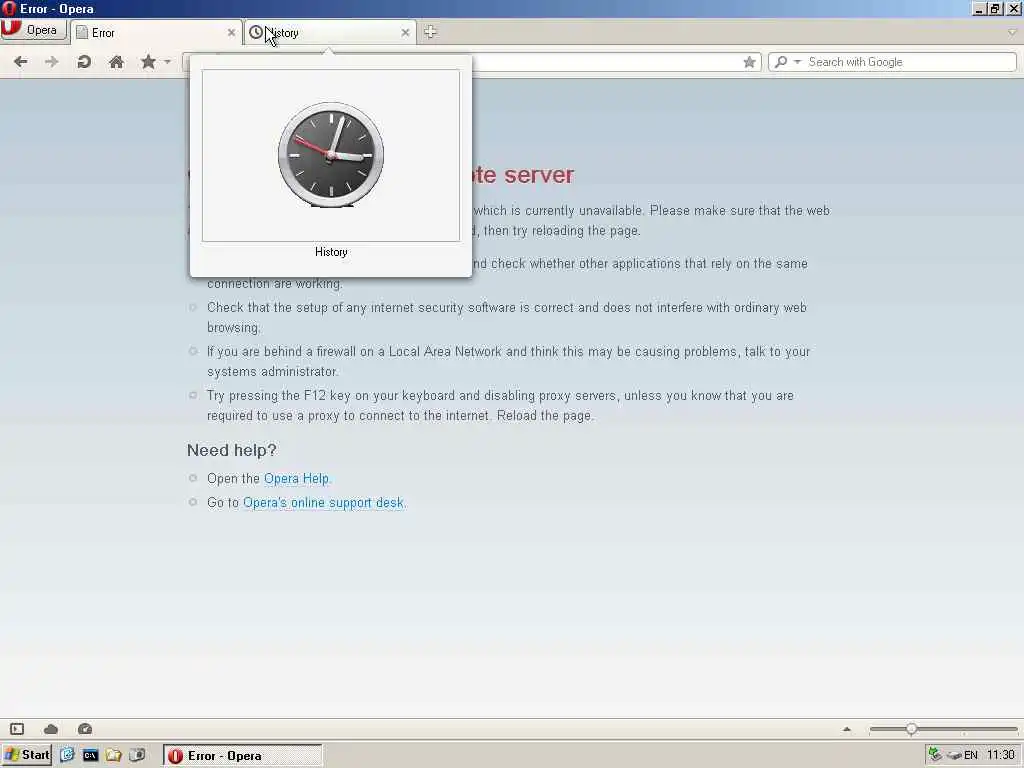1024x768 pixels.
Task: Reload the current page
Action: pyautogui.click(x=84, y=62)
